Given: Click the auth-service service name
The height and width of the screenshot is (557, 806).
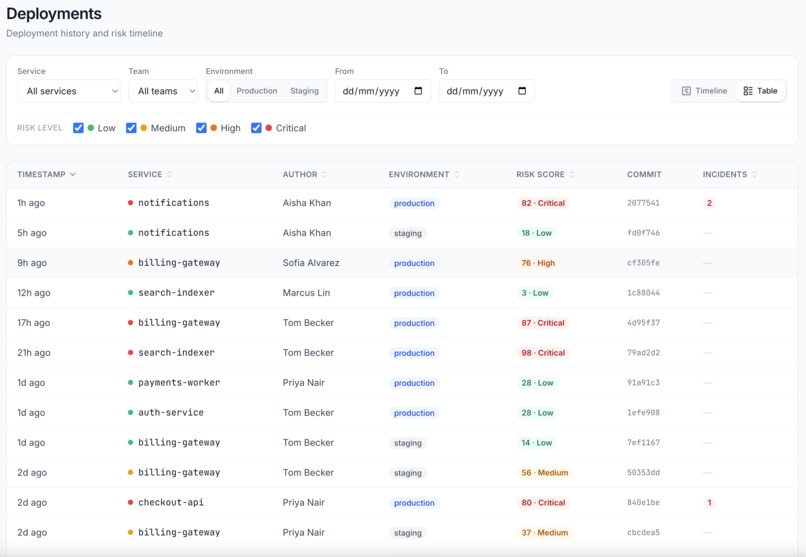Looking at the screenshot, I should (171, 413).
